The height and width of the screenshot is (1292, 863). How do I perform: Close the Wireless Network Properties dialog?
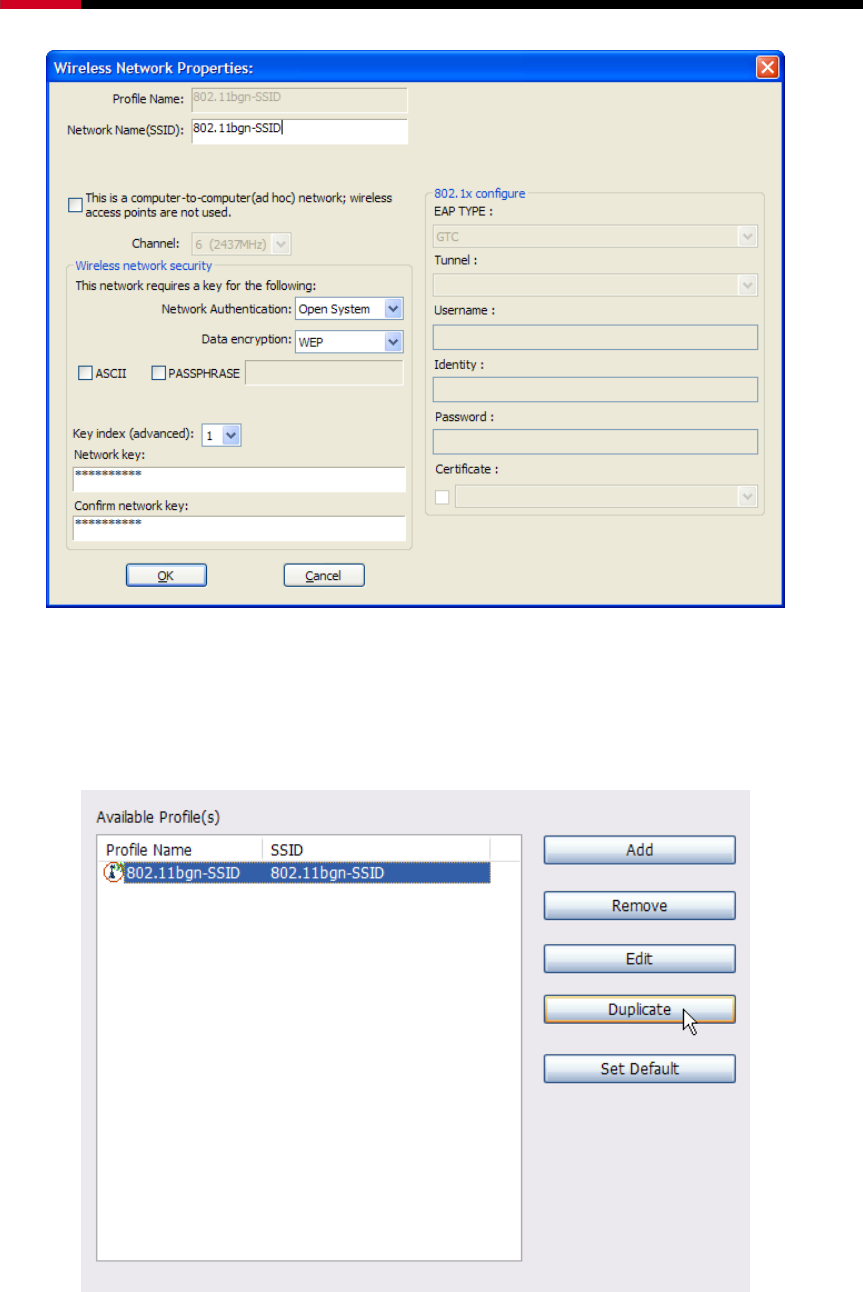point(766,67)
